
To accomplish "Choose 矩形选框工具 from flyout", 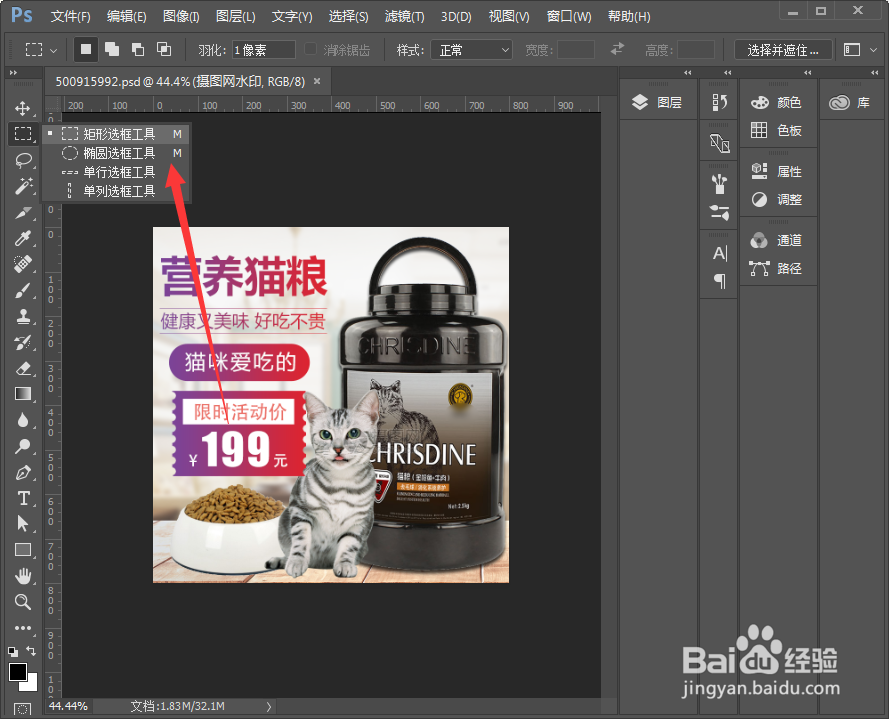I will point(116,134).
